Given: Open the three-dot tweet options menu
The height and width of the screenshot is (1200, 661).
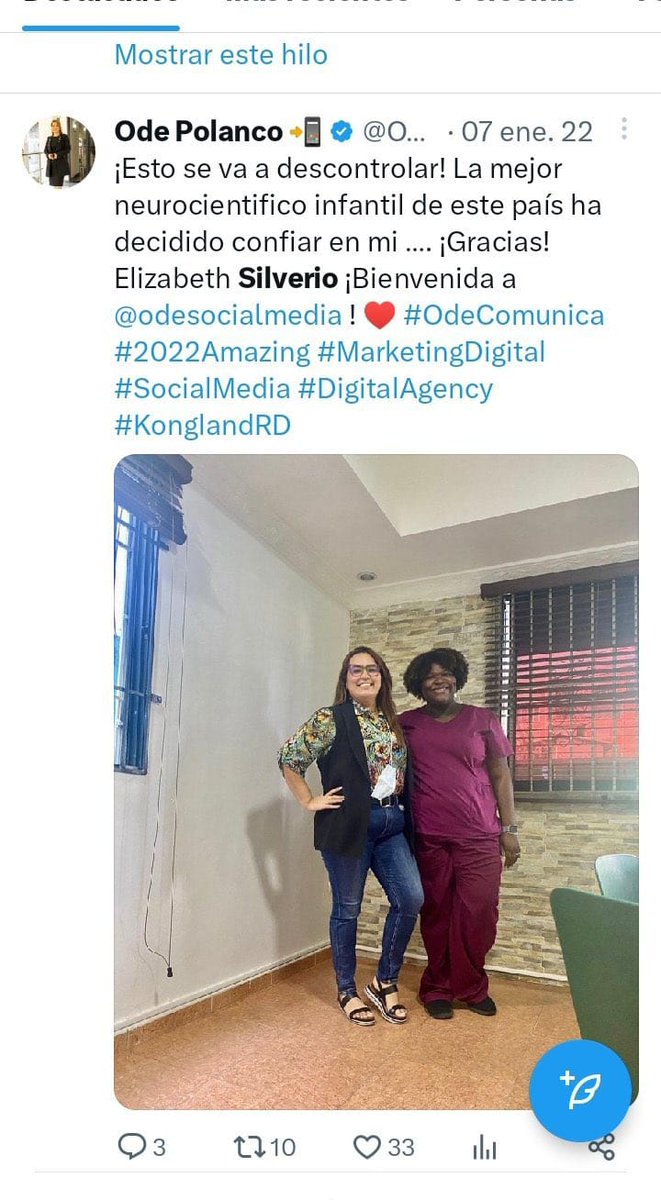Looking at the screenshot, I should (x=623, y=129).
